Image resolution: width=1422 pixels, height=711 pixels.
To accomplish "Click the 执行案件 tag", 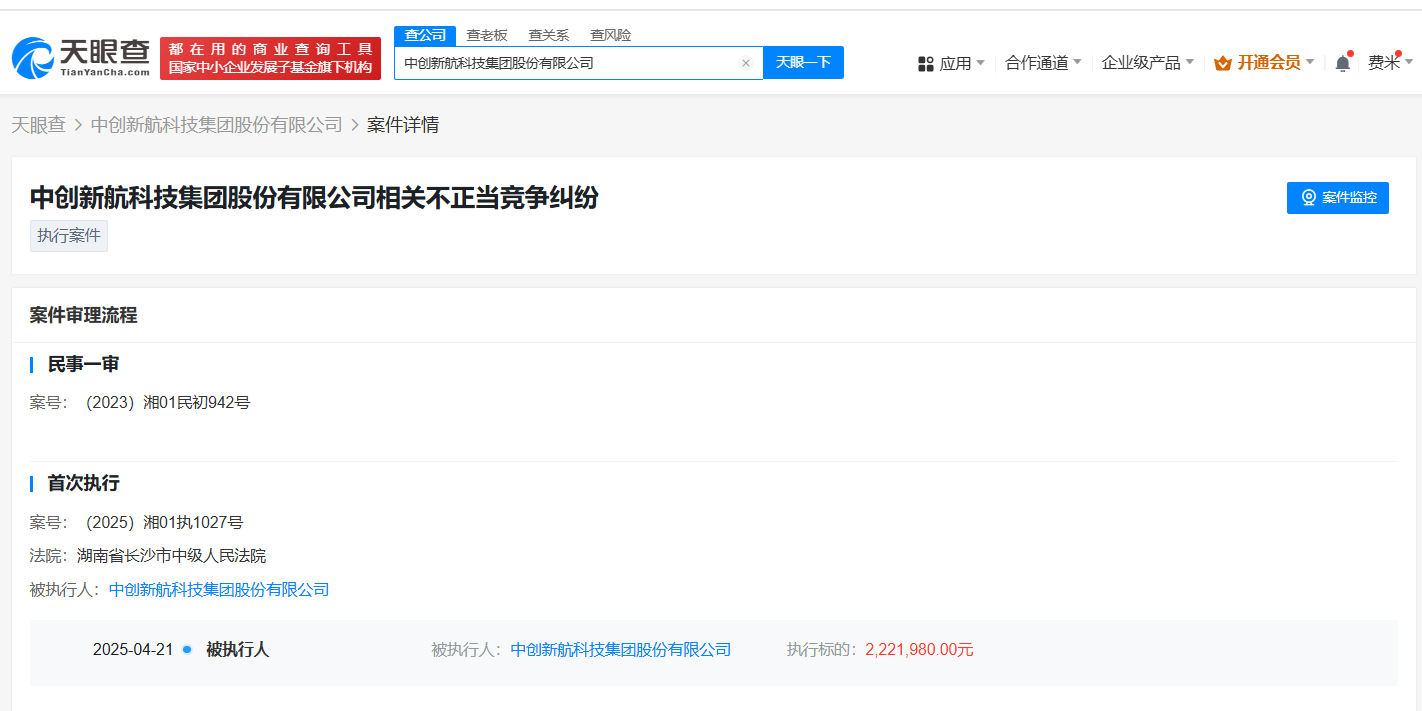I will click(x=69, y=236).
